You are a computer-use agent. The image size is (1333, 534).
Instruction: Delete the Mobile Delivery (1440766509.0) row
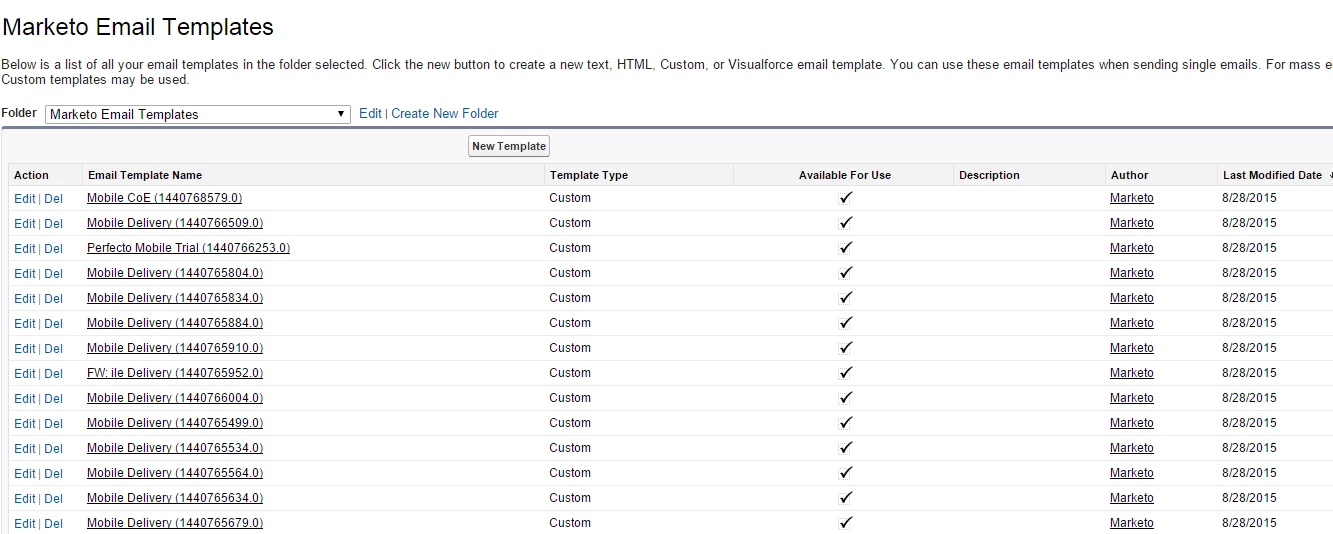click(x=53, y=224)
